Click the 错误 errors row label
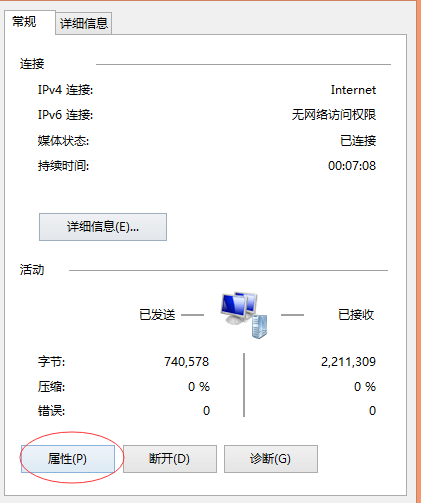421x503 pixels. (x=51, y=411)
